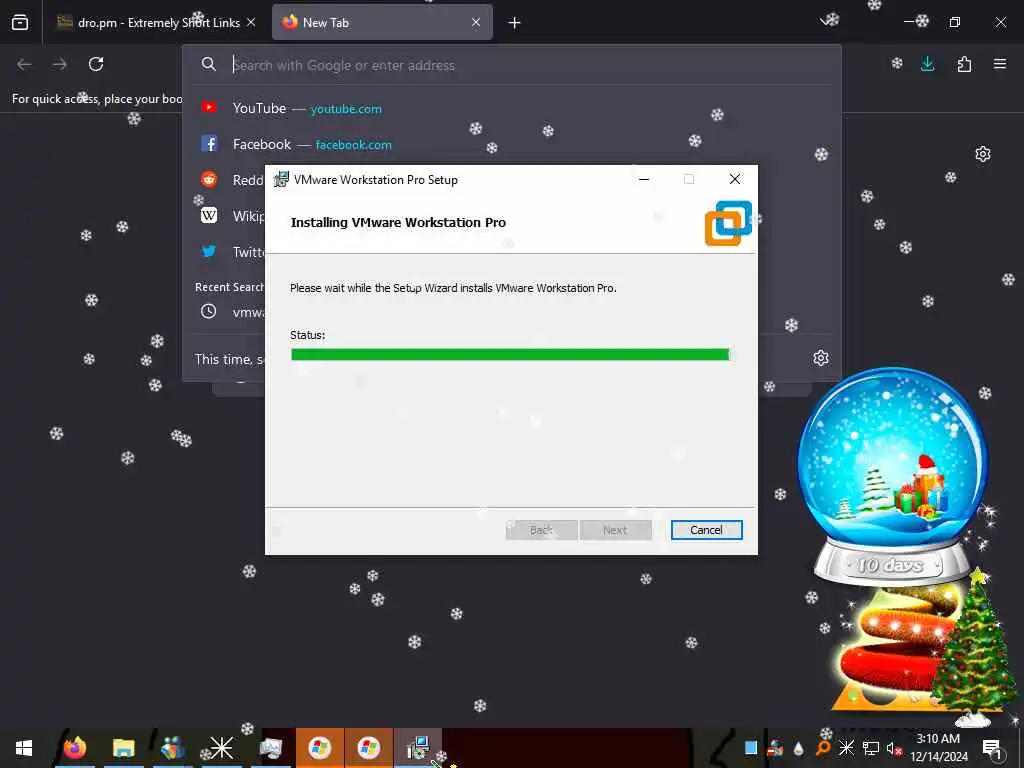Open search settings gear in suggestion panel
Image resolution: width=1024 pixels, height=768 pixels.
(x=821, y=358)
